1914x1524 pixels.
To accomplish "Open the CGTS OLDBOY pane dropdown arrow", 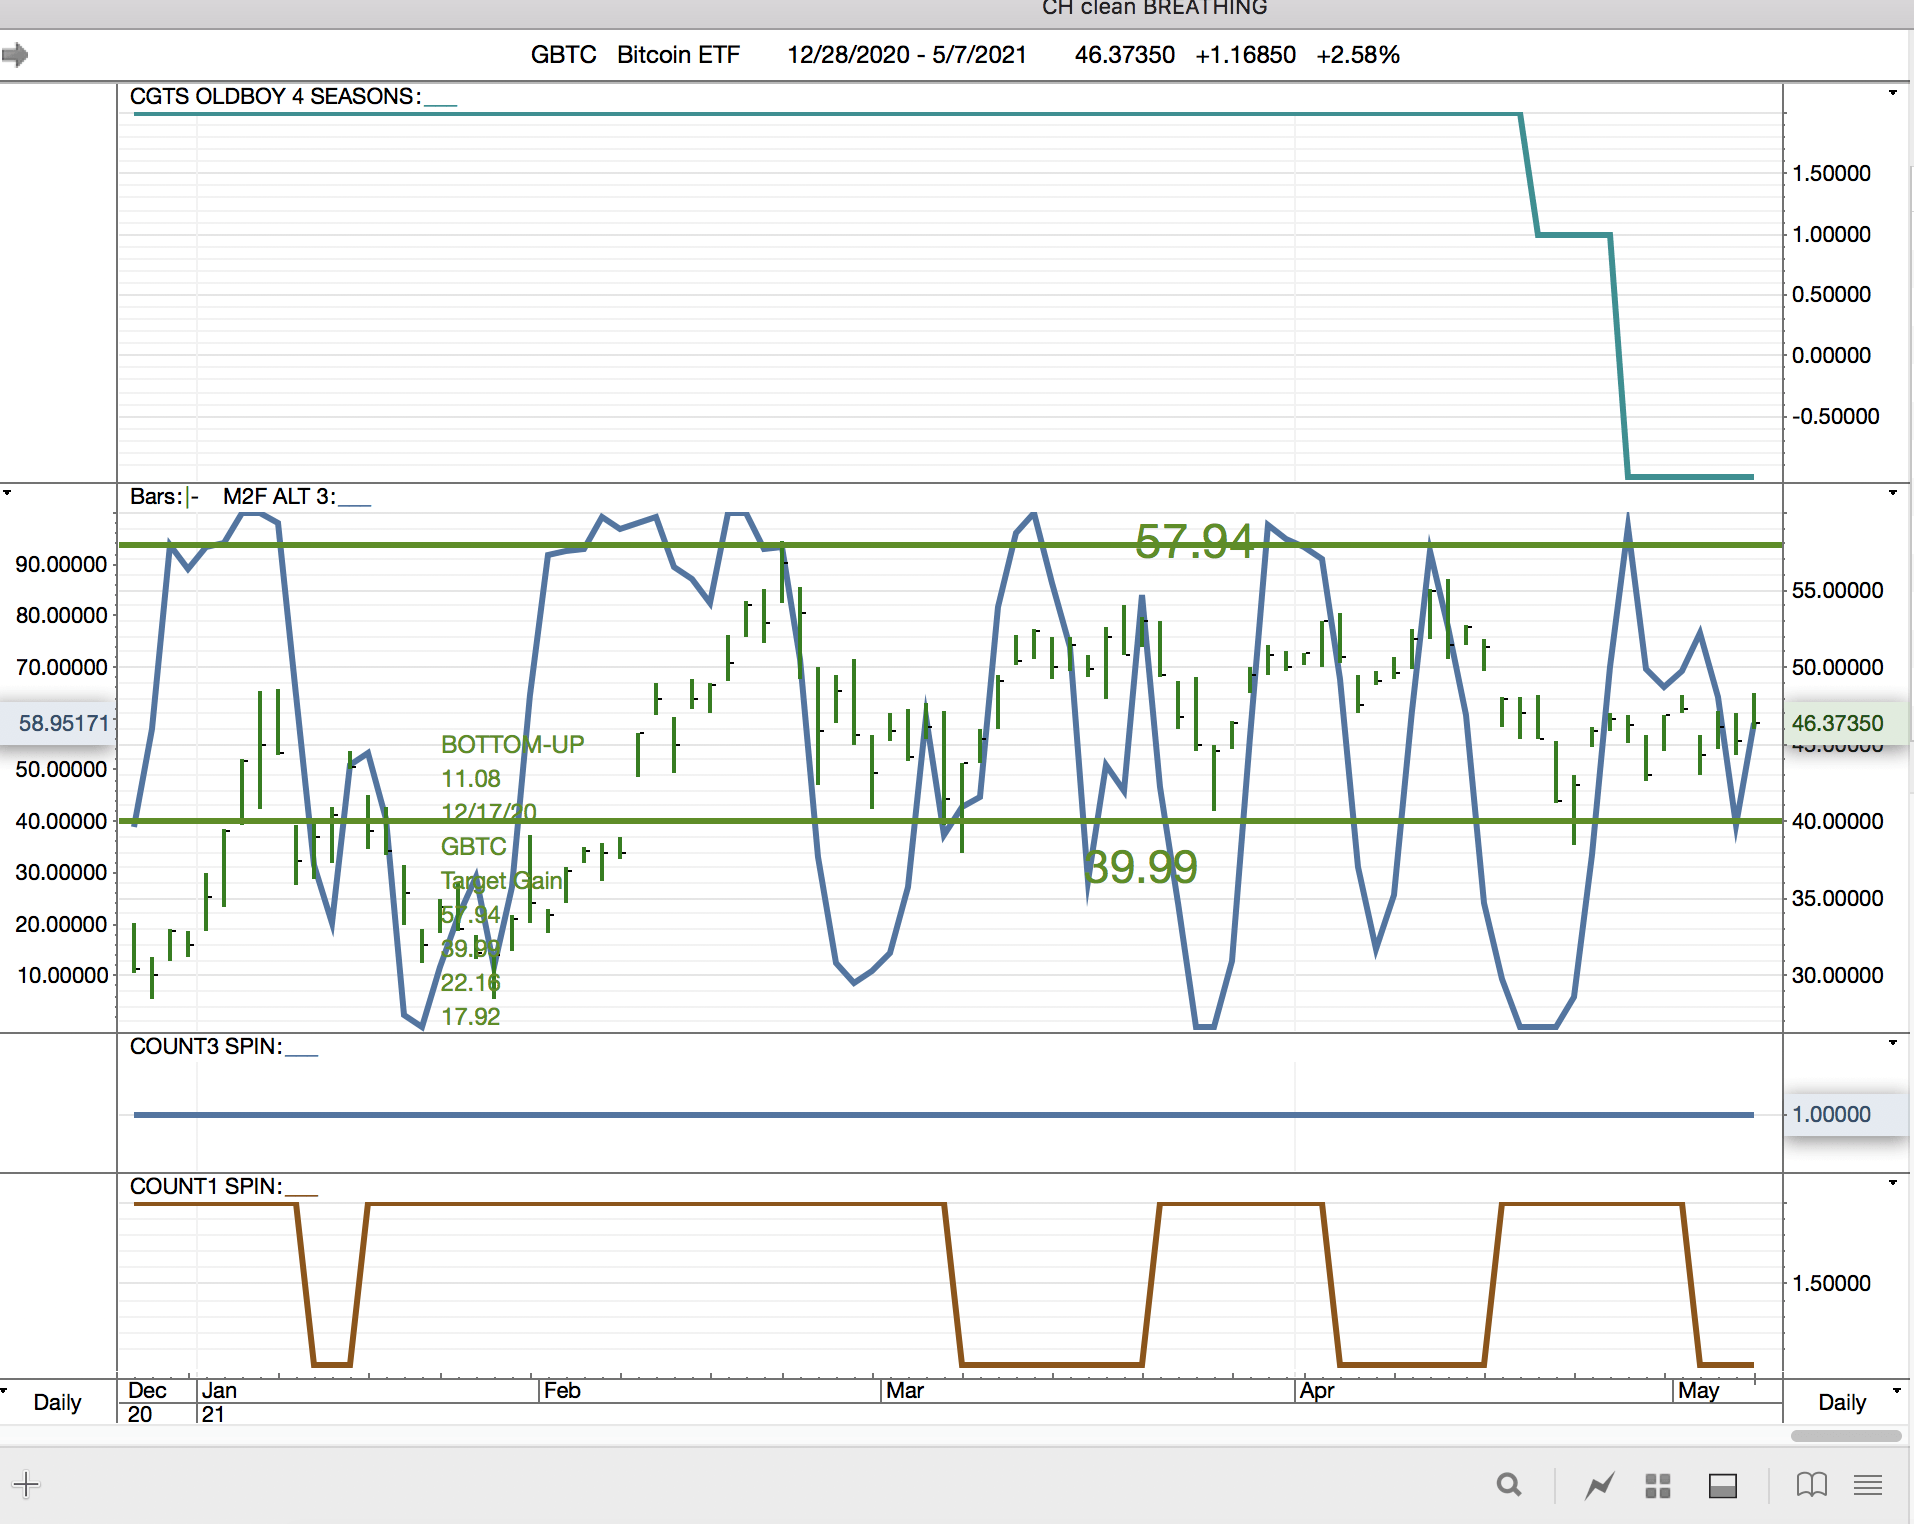I will coord(1892,93).
